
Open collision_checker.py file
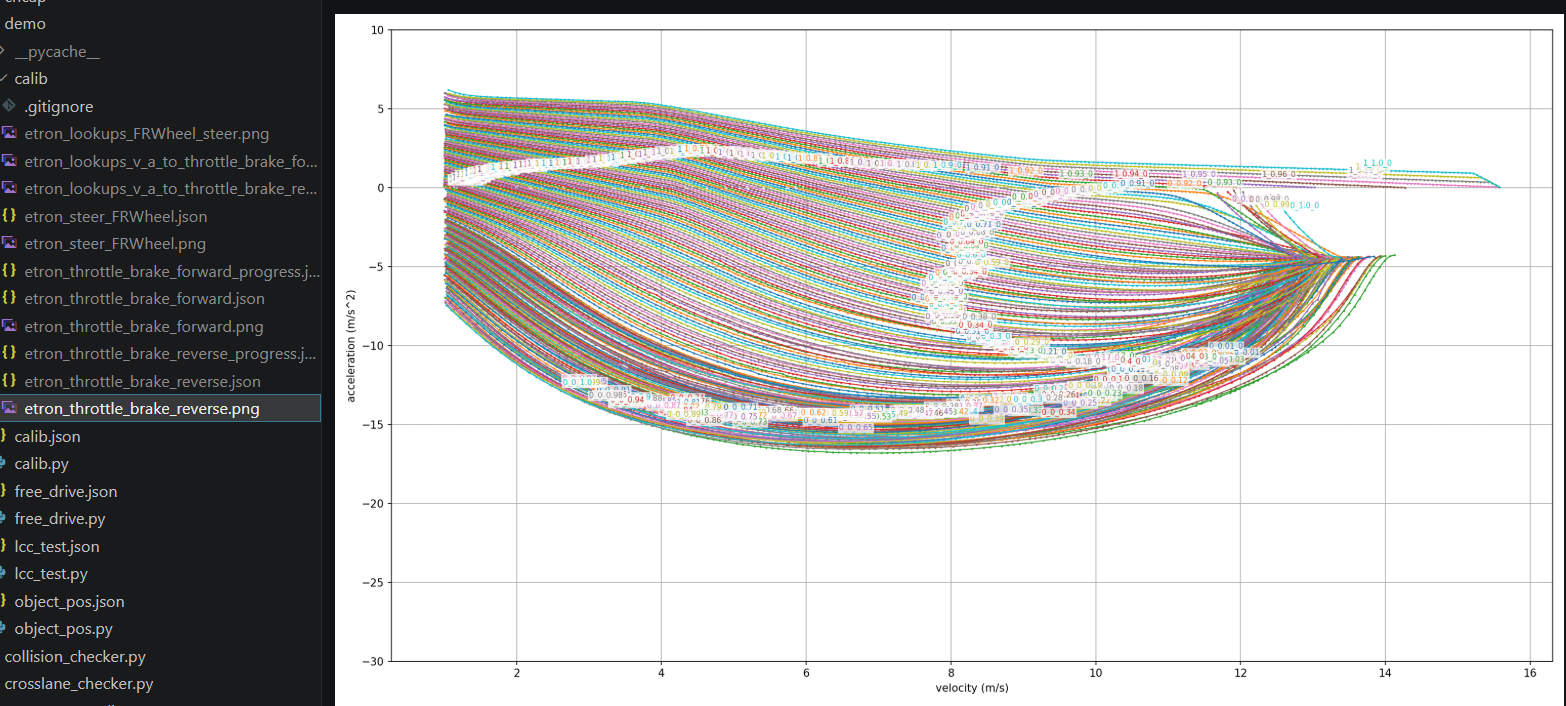pyautogui.click(x=75, y=657)
